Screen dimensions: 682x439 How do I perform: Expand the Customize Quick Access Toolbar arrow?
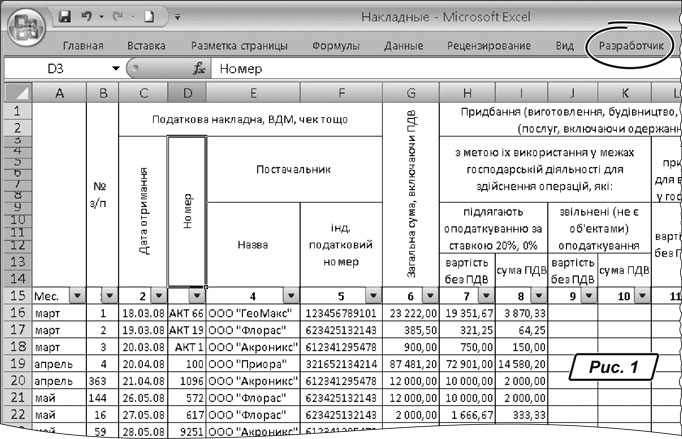click(x=178, y=18)
